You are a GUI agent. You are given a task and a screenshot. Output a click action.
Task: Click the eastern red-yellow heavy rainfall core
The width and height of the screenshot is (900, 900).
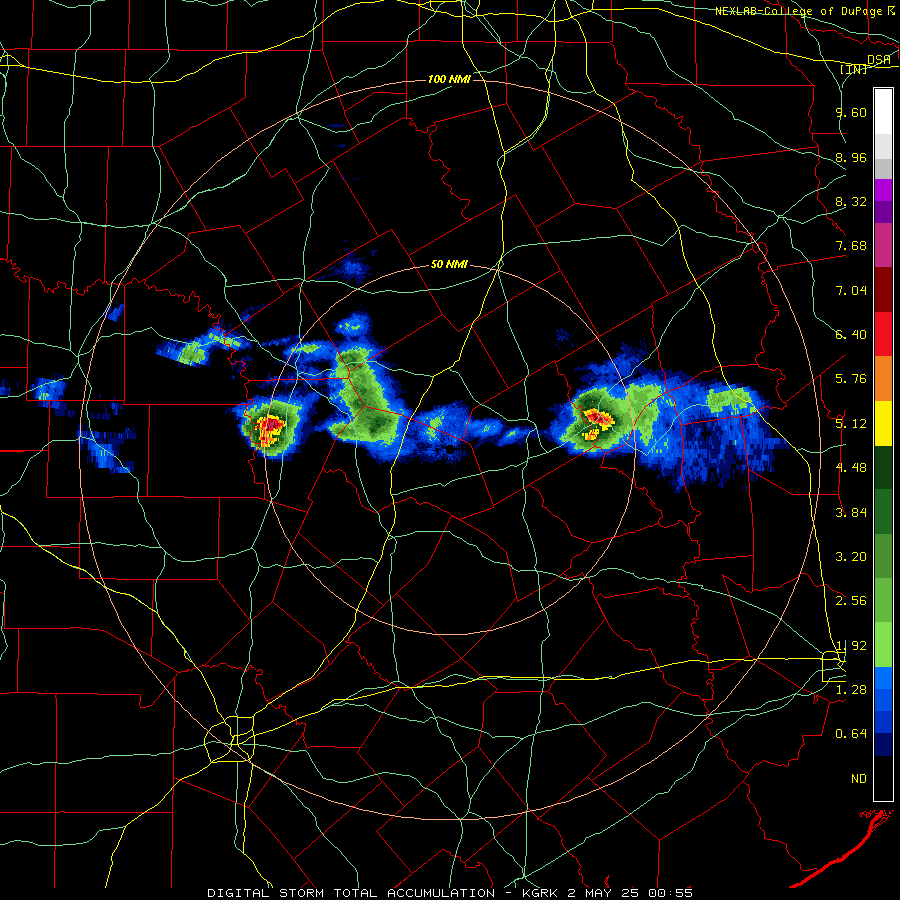(597, 422)
